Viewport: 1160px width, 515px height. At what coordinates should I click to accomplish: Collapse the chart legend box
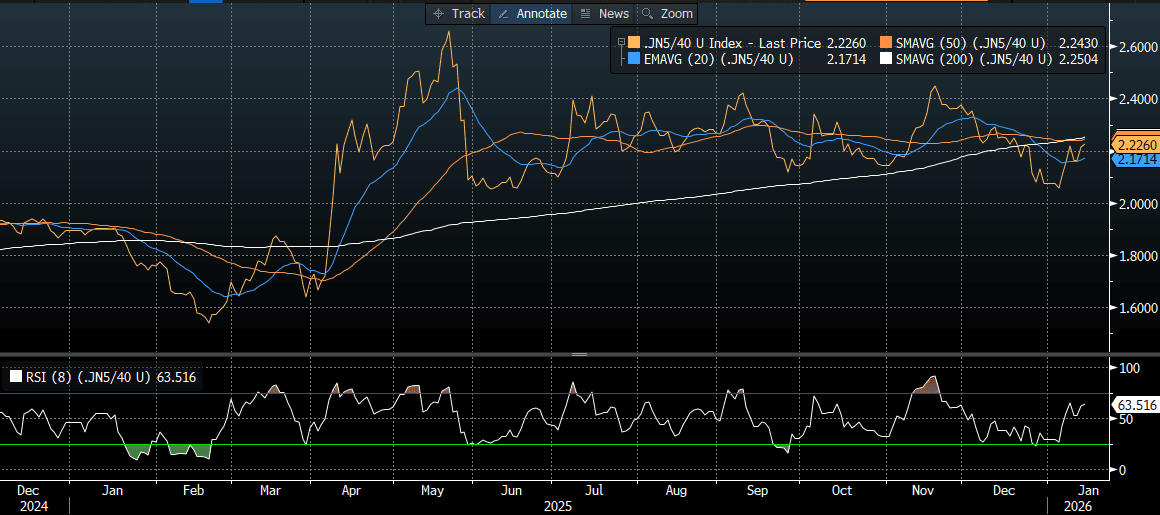tap(620, 42)
